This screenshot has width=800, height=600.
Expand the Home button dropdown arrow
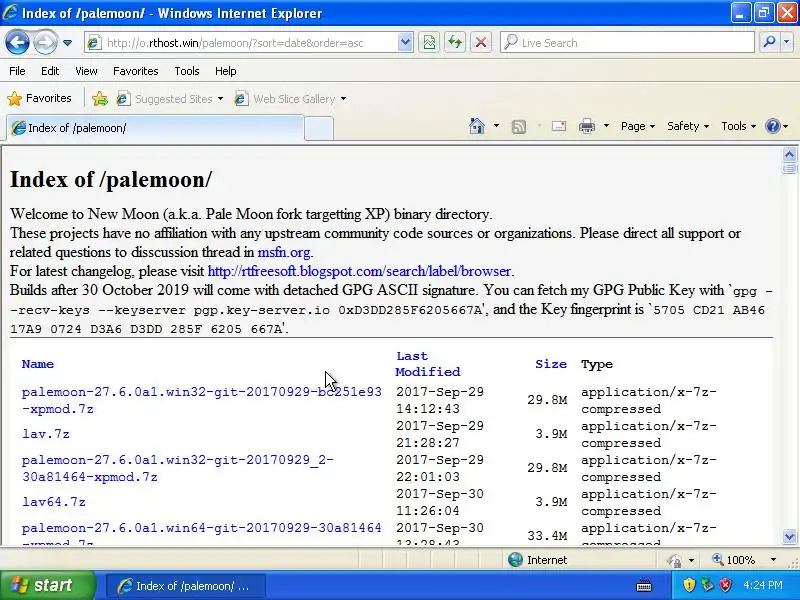coord(496,126)
